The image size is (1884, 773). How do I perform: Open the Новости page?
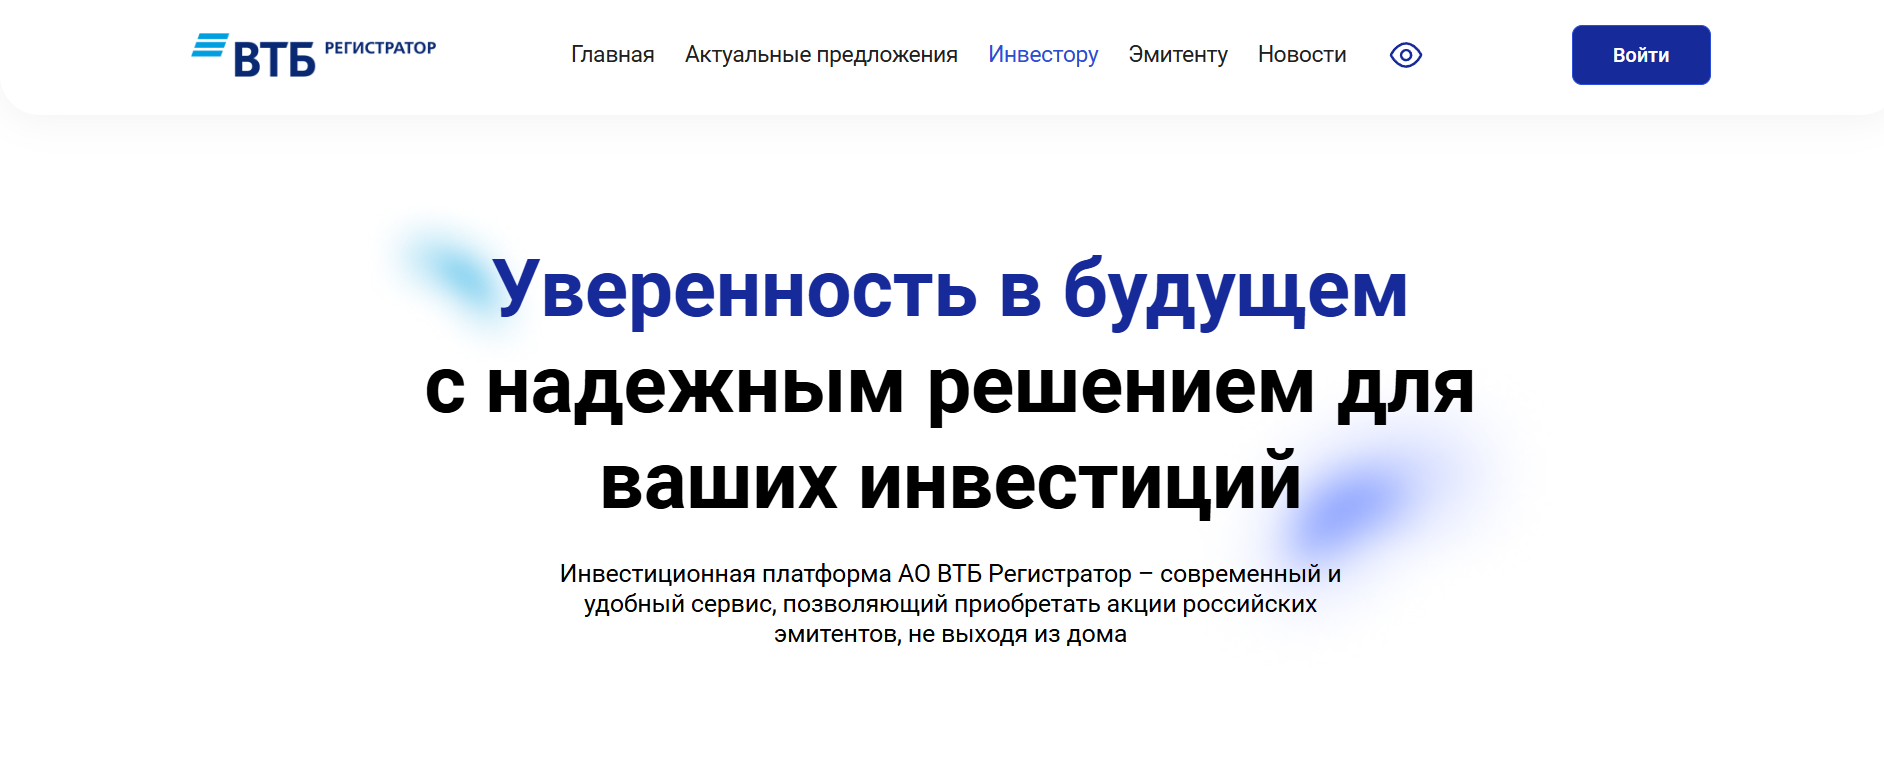[1302, 55]
